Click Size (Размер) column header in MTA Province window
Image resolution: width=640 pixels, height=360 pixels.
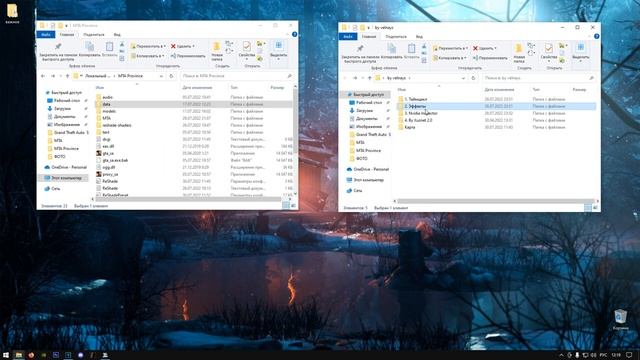(x=277, y=87)
